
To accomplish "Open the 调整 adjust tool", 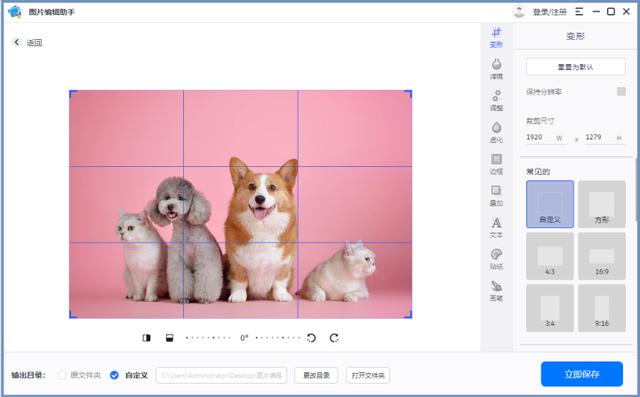I will [496, 101].
